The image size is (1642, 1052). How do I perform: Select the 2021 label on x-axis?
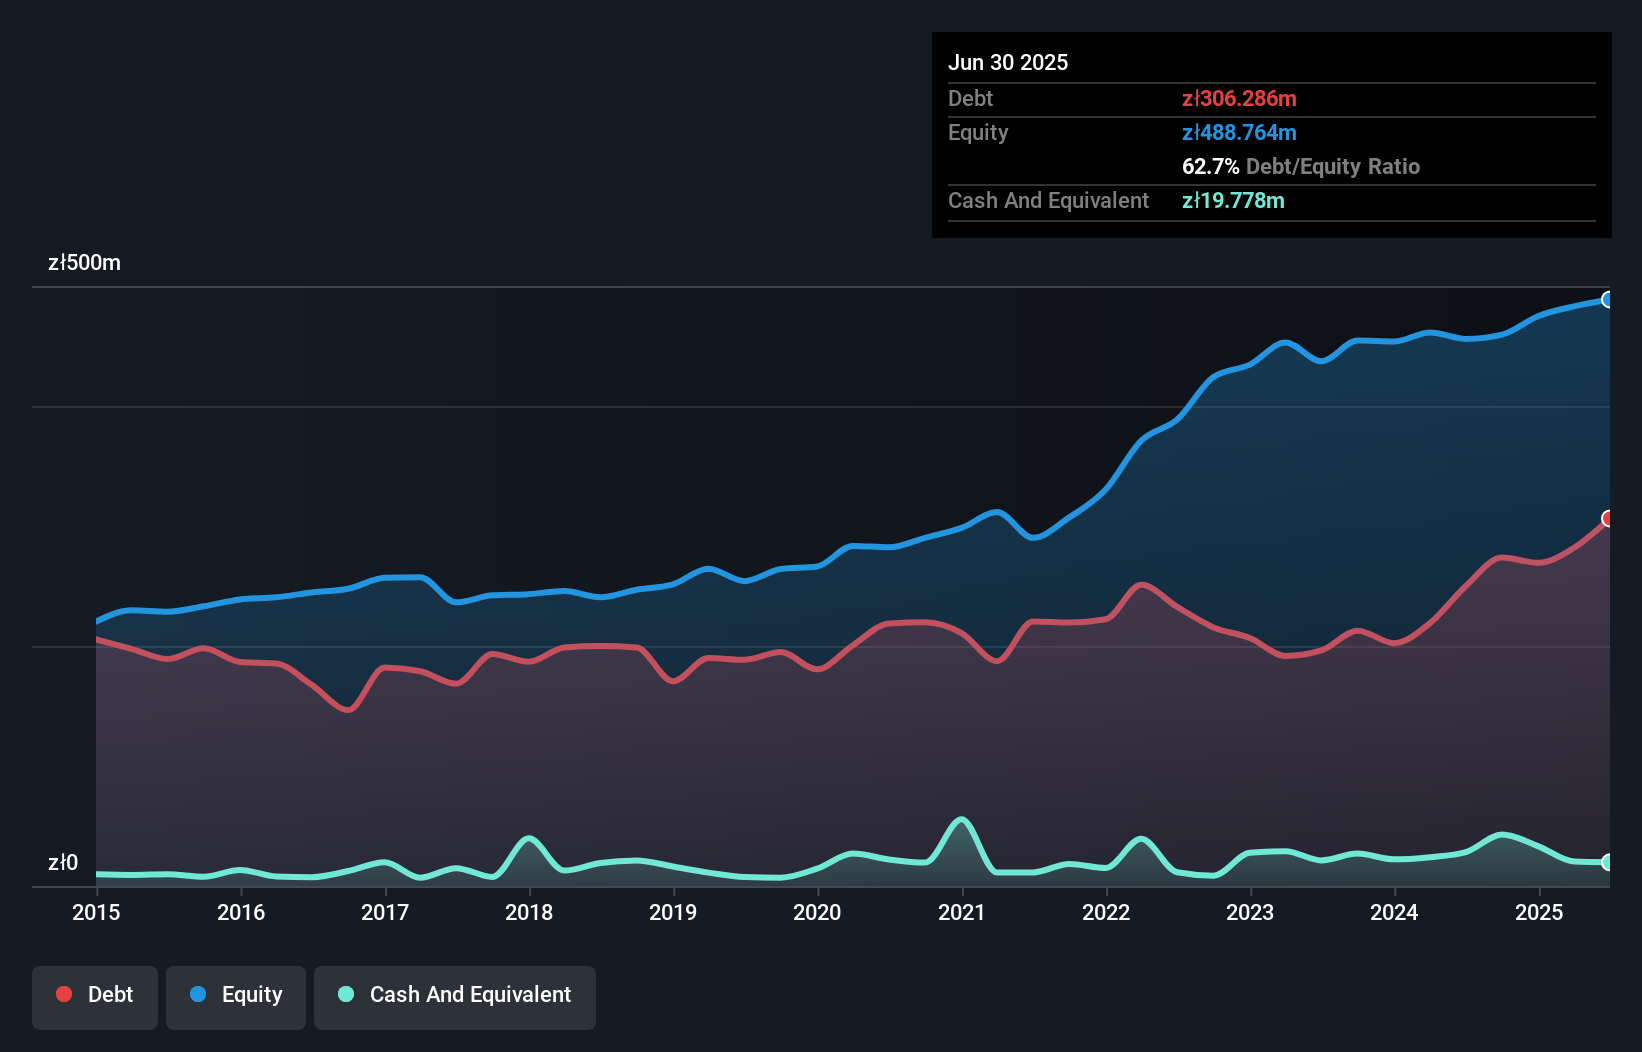click(961, 912)
